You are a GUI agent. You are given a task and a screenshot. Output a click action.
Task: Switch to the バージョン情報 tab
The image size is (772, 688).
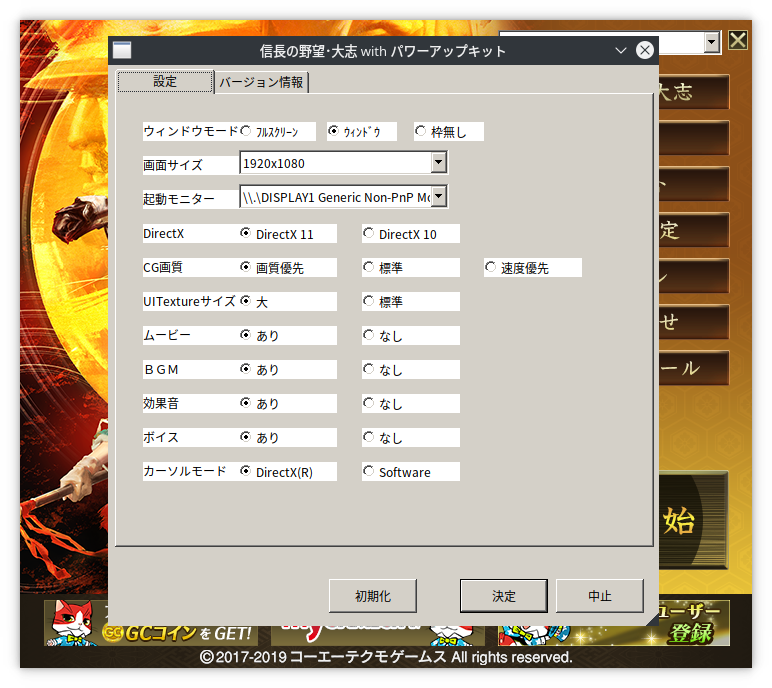tap(261, 82)
